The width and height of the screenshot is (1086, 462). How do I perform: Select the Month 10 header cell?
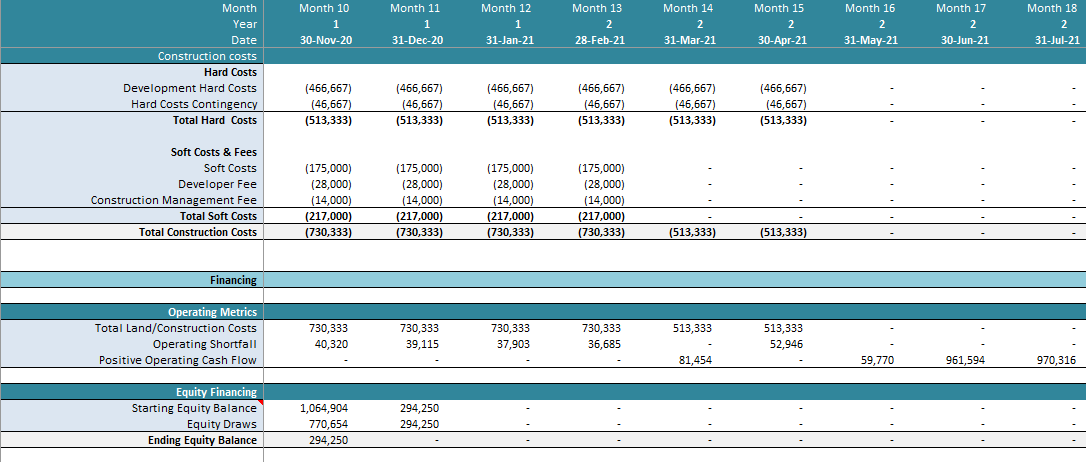point(327,8)
